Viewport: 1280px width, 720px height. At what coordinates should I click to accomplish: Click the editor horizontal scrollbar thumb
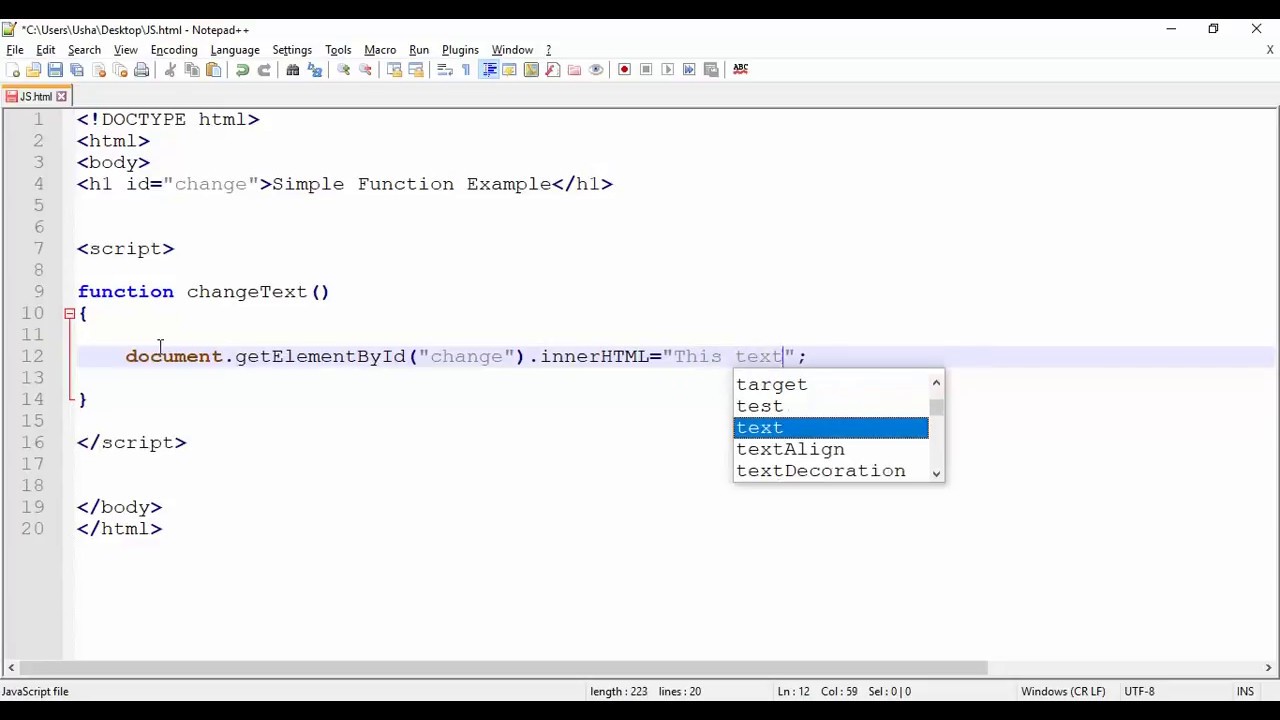tap(504, 668)
